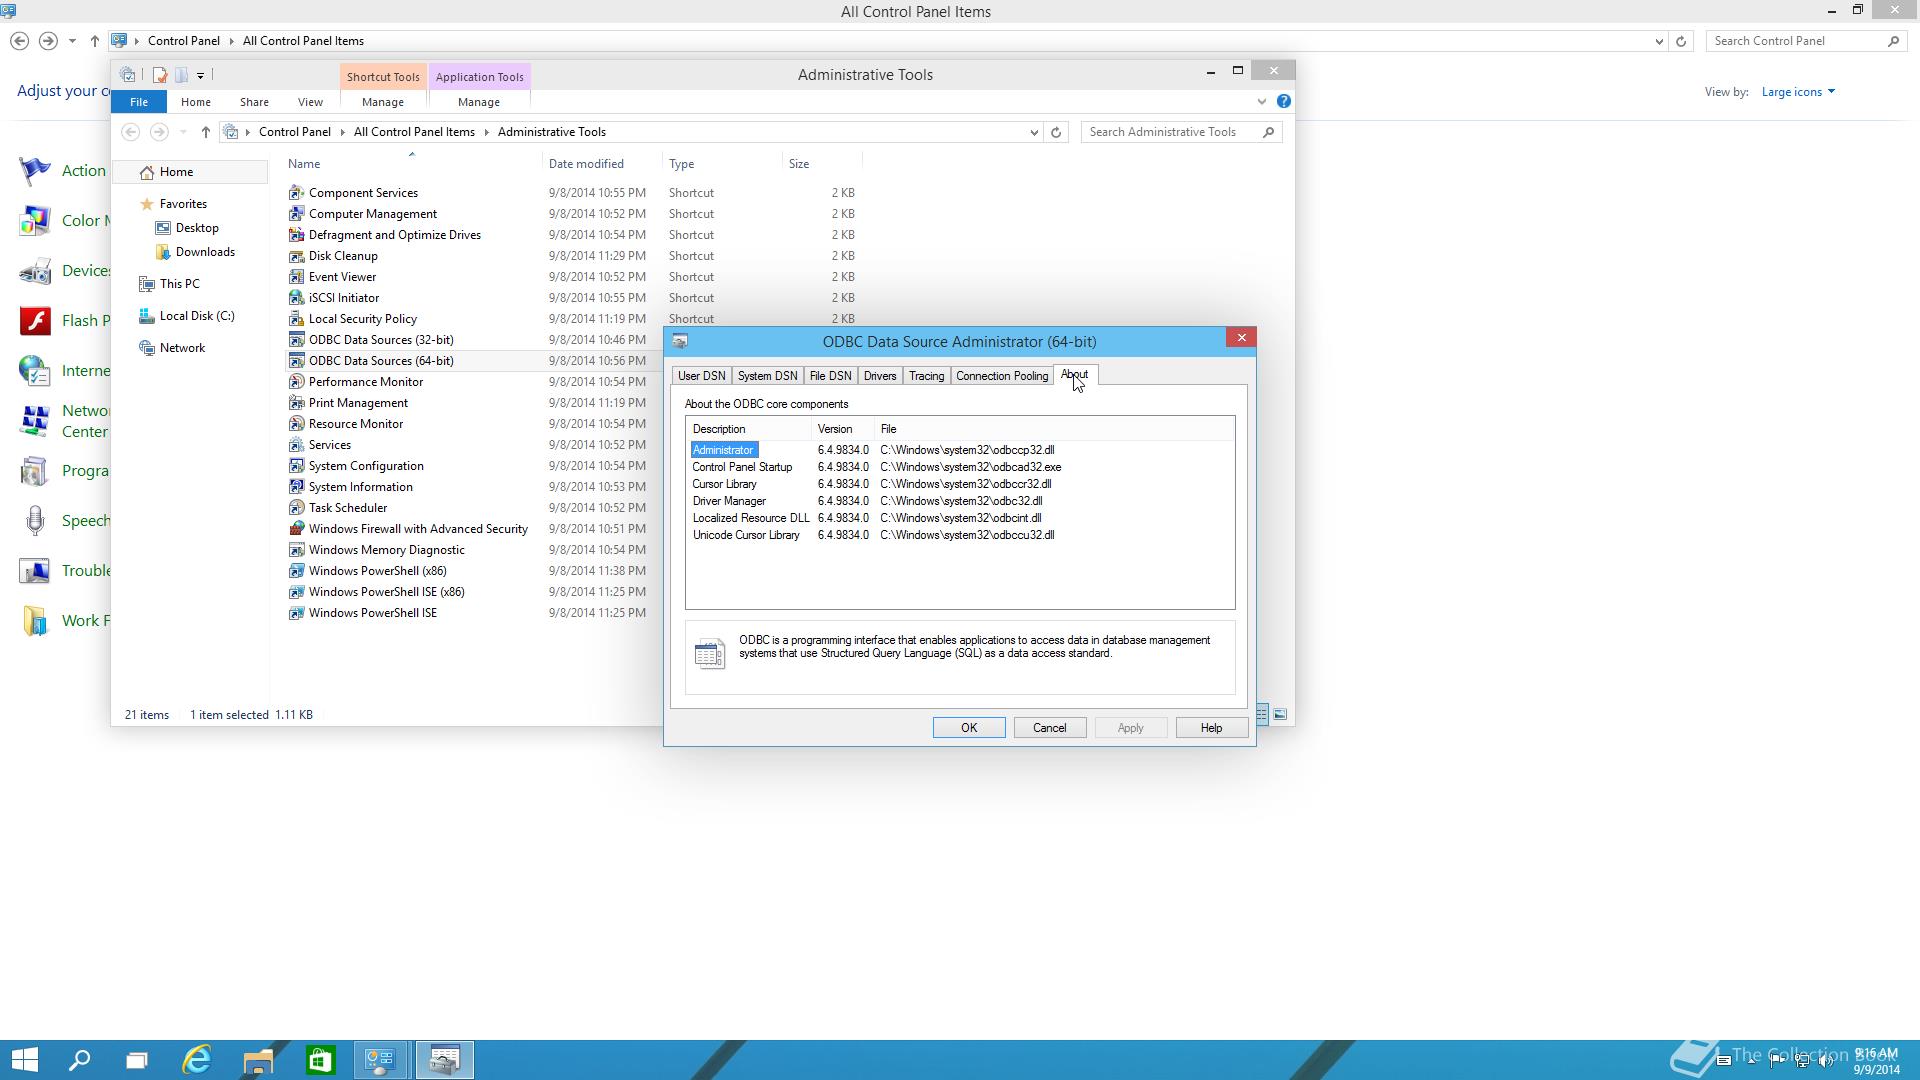The height and width of the screenshot is (1080, 1920).
Task: Select Defragment and Optimize Drives icon
Action: (x=296, y=234)
